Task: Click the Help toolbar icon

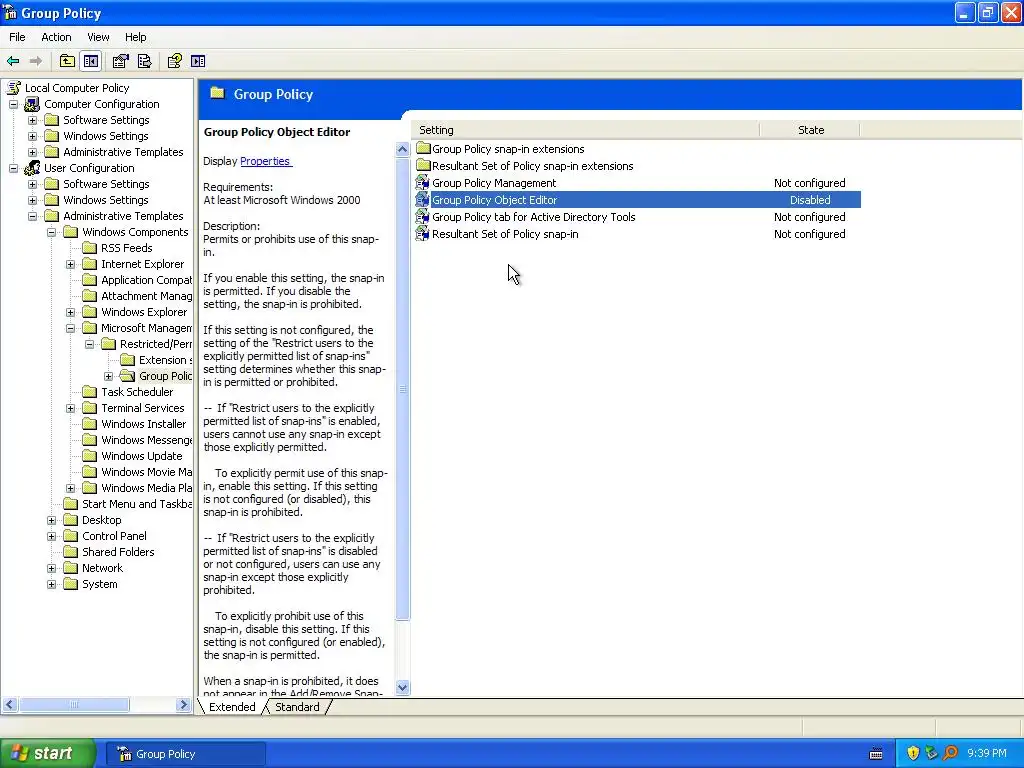Action: (x=174, y=61)
